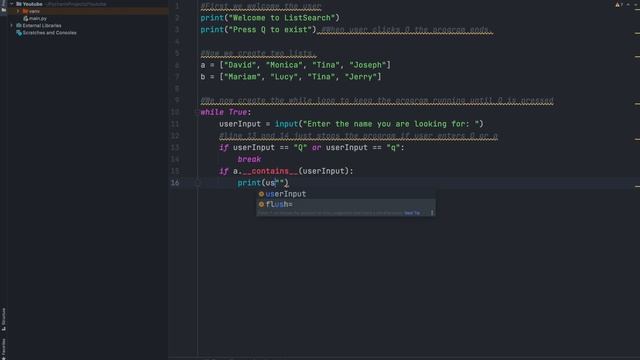
Task: Click the input("Enter the name...") call
Action: pyautogui.click(x=379, y=124)
